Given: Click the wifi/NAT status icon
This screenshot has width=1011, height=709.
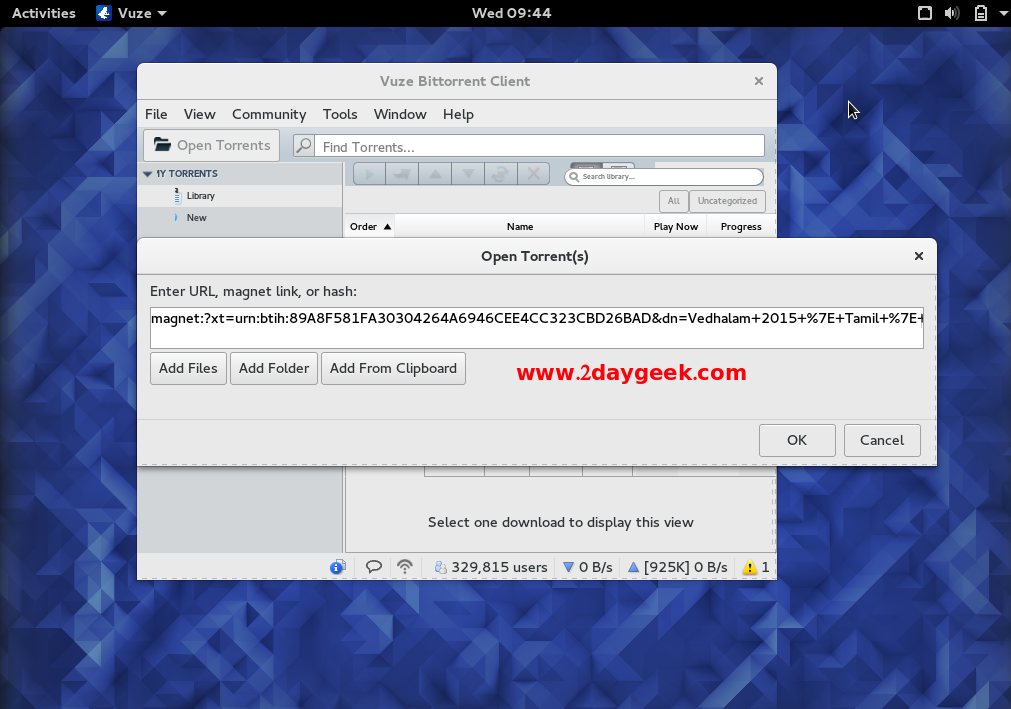Looking at the screenshot, I should point(405,567).
